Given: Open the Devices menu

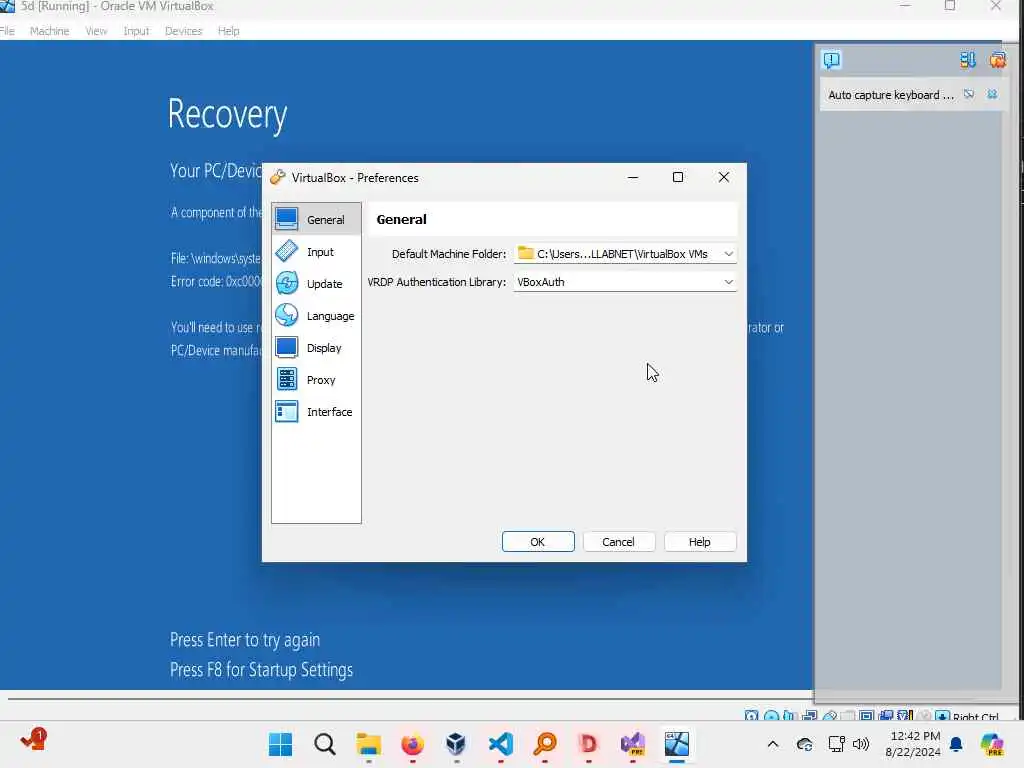Looking at the screenshot, I should pyautogui.click(x=183, y=31).
